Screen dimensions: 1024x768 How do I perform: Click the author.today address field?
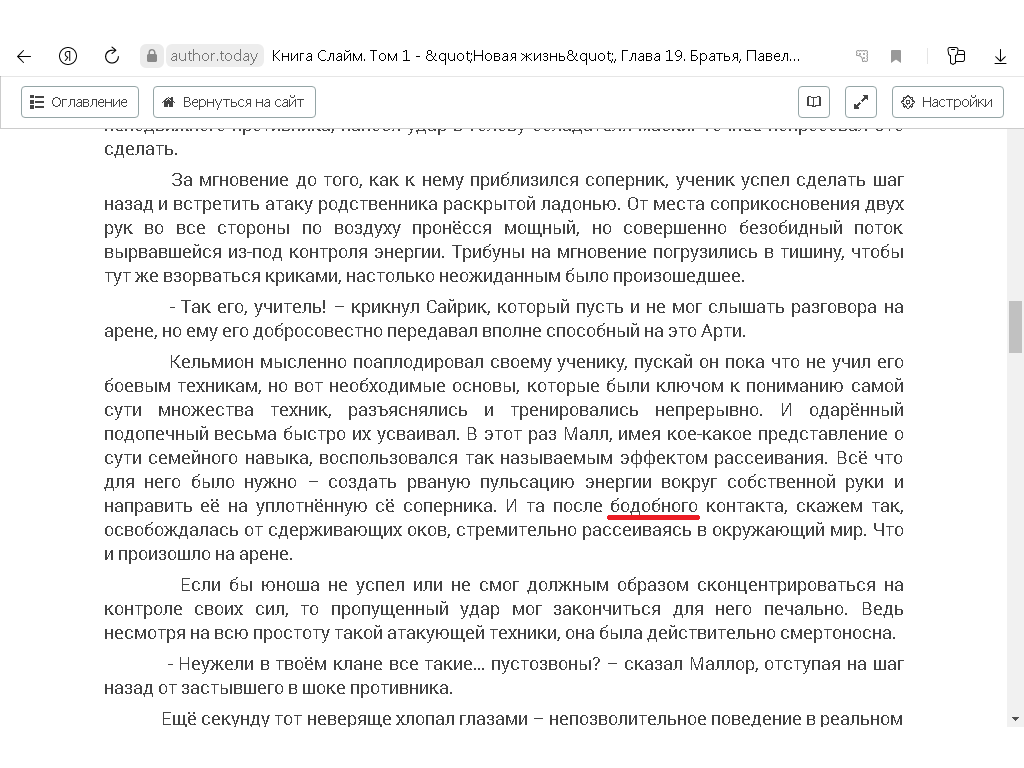[x=214, y=57]
